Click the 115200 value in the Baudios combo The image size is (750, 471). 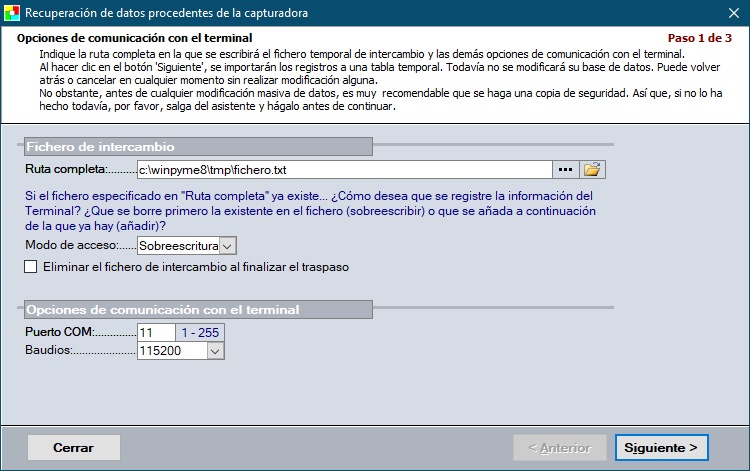point(170,351)
